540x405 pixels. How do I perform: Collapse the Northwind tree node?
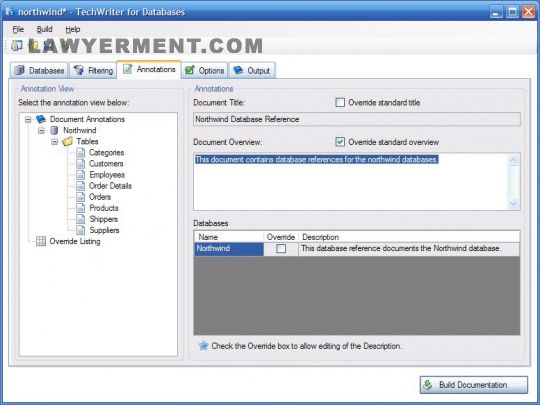point(41,131)
